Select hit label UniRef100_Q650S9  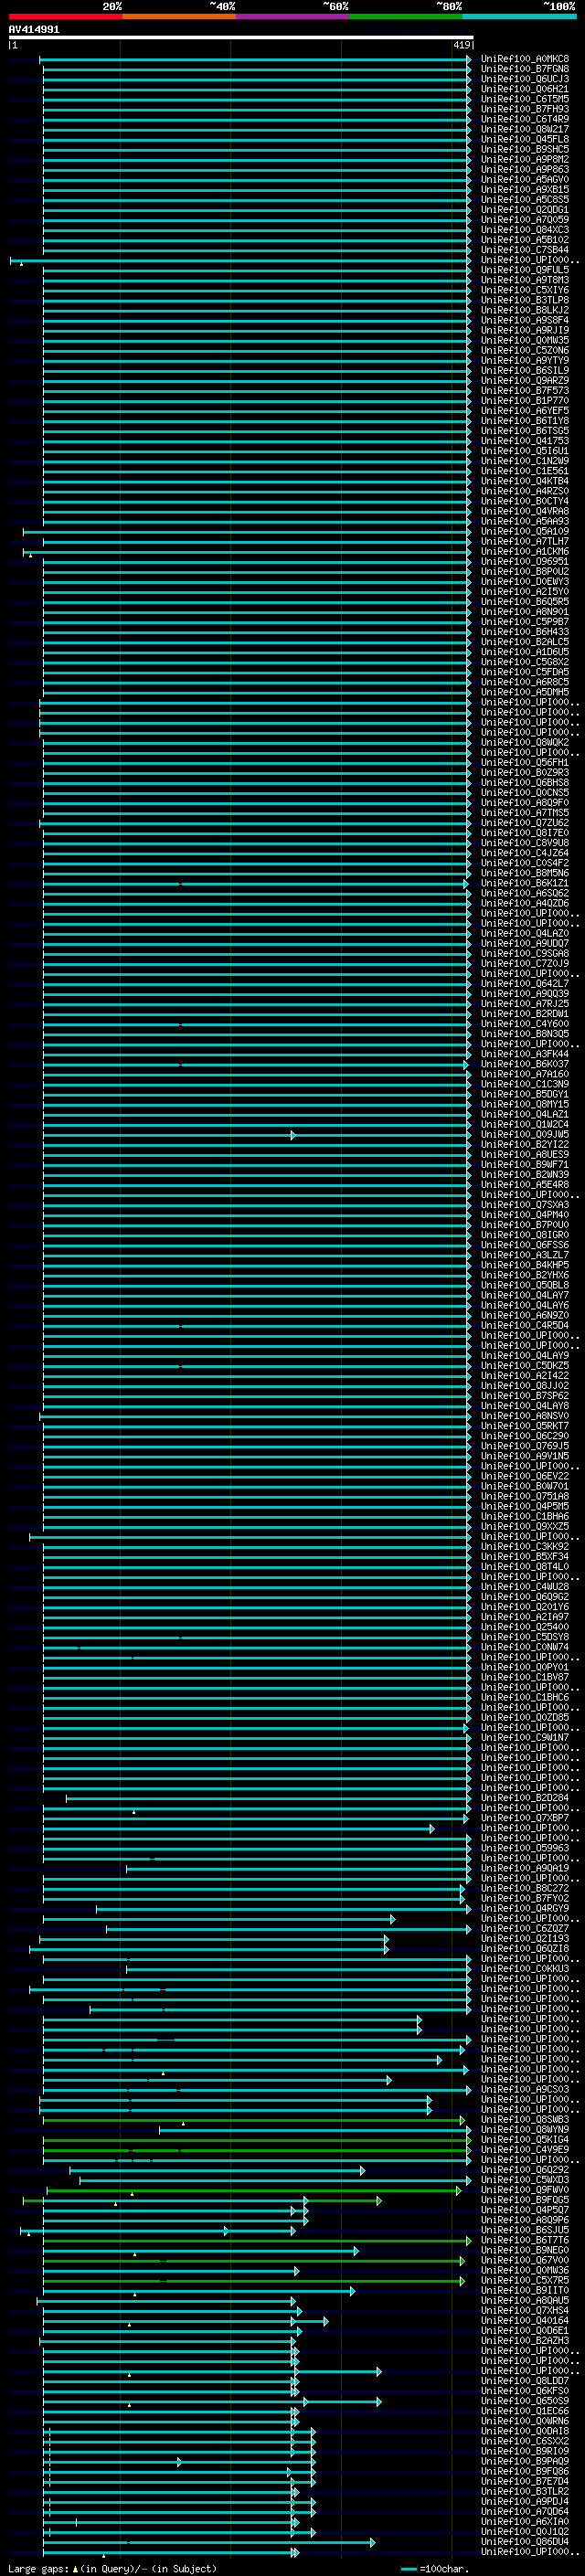[x=524, y=2402]
